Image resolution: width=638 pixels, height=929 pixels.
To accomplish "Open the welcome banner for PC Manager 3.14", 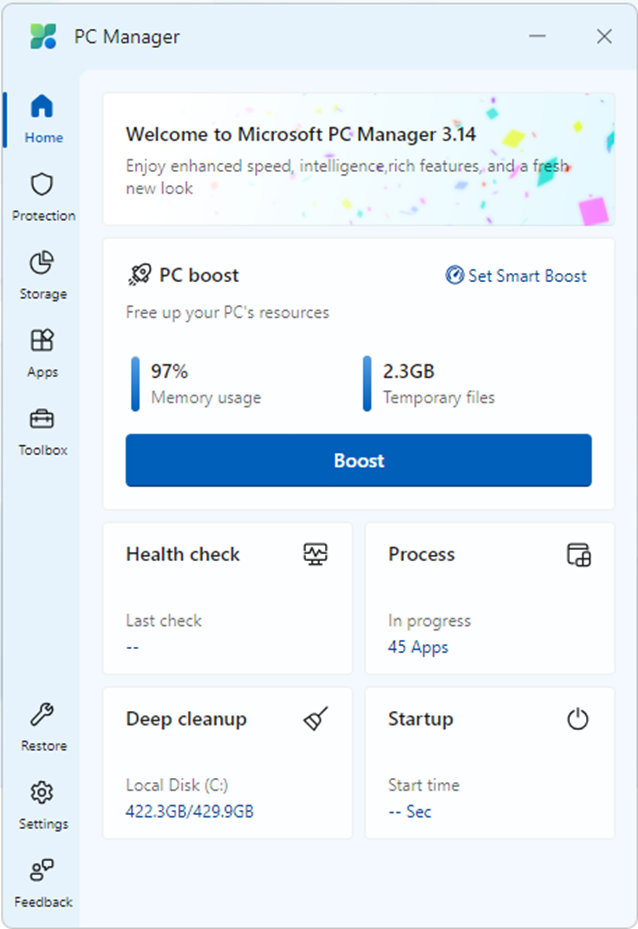I will (x=358, y=159).
